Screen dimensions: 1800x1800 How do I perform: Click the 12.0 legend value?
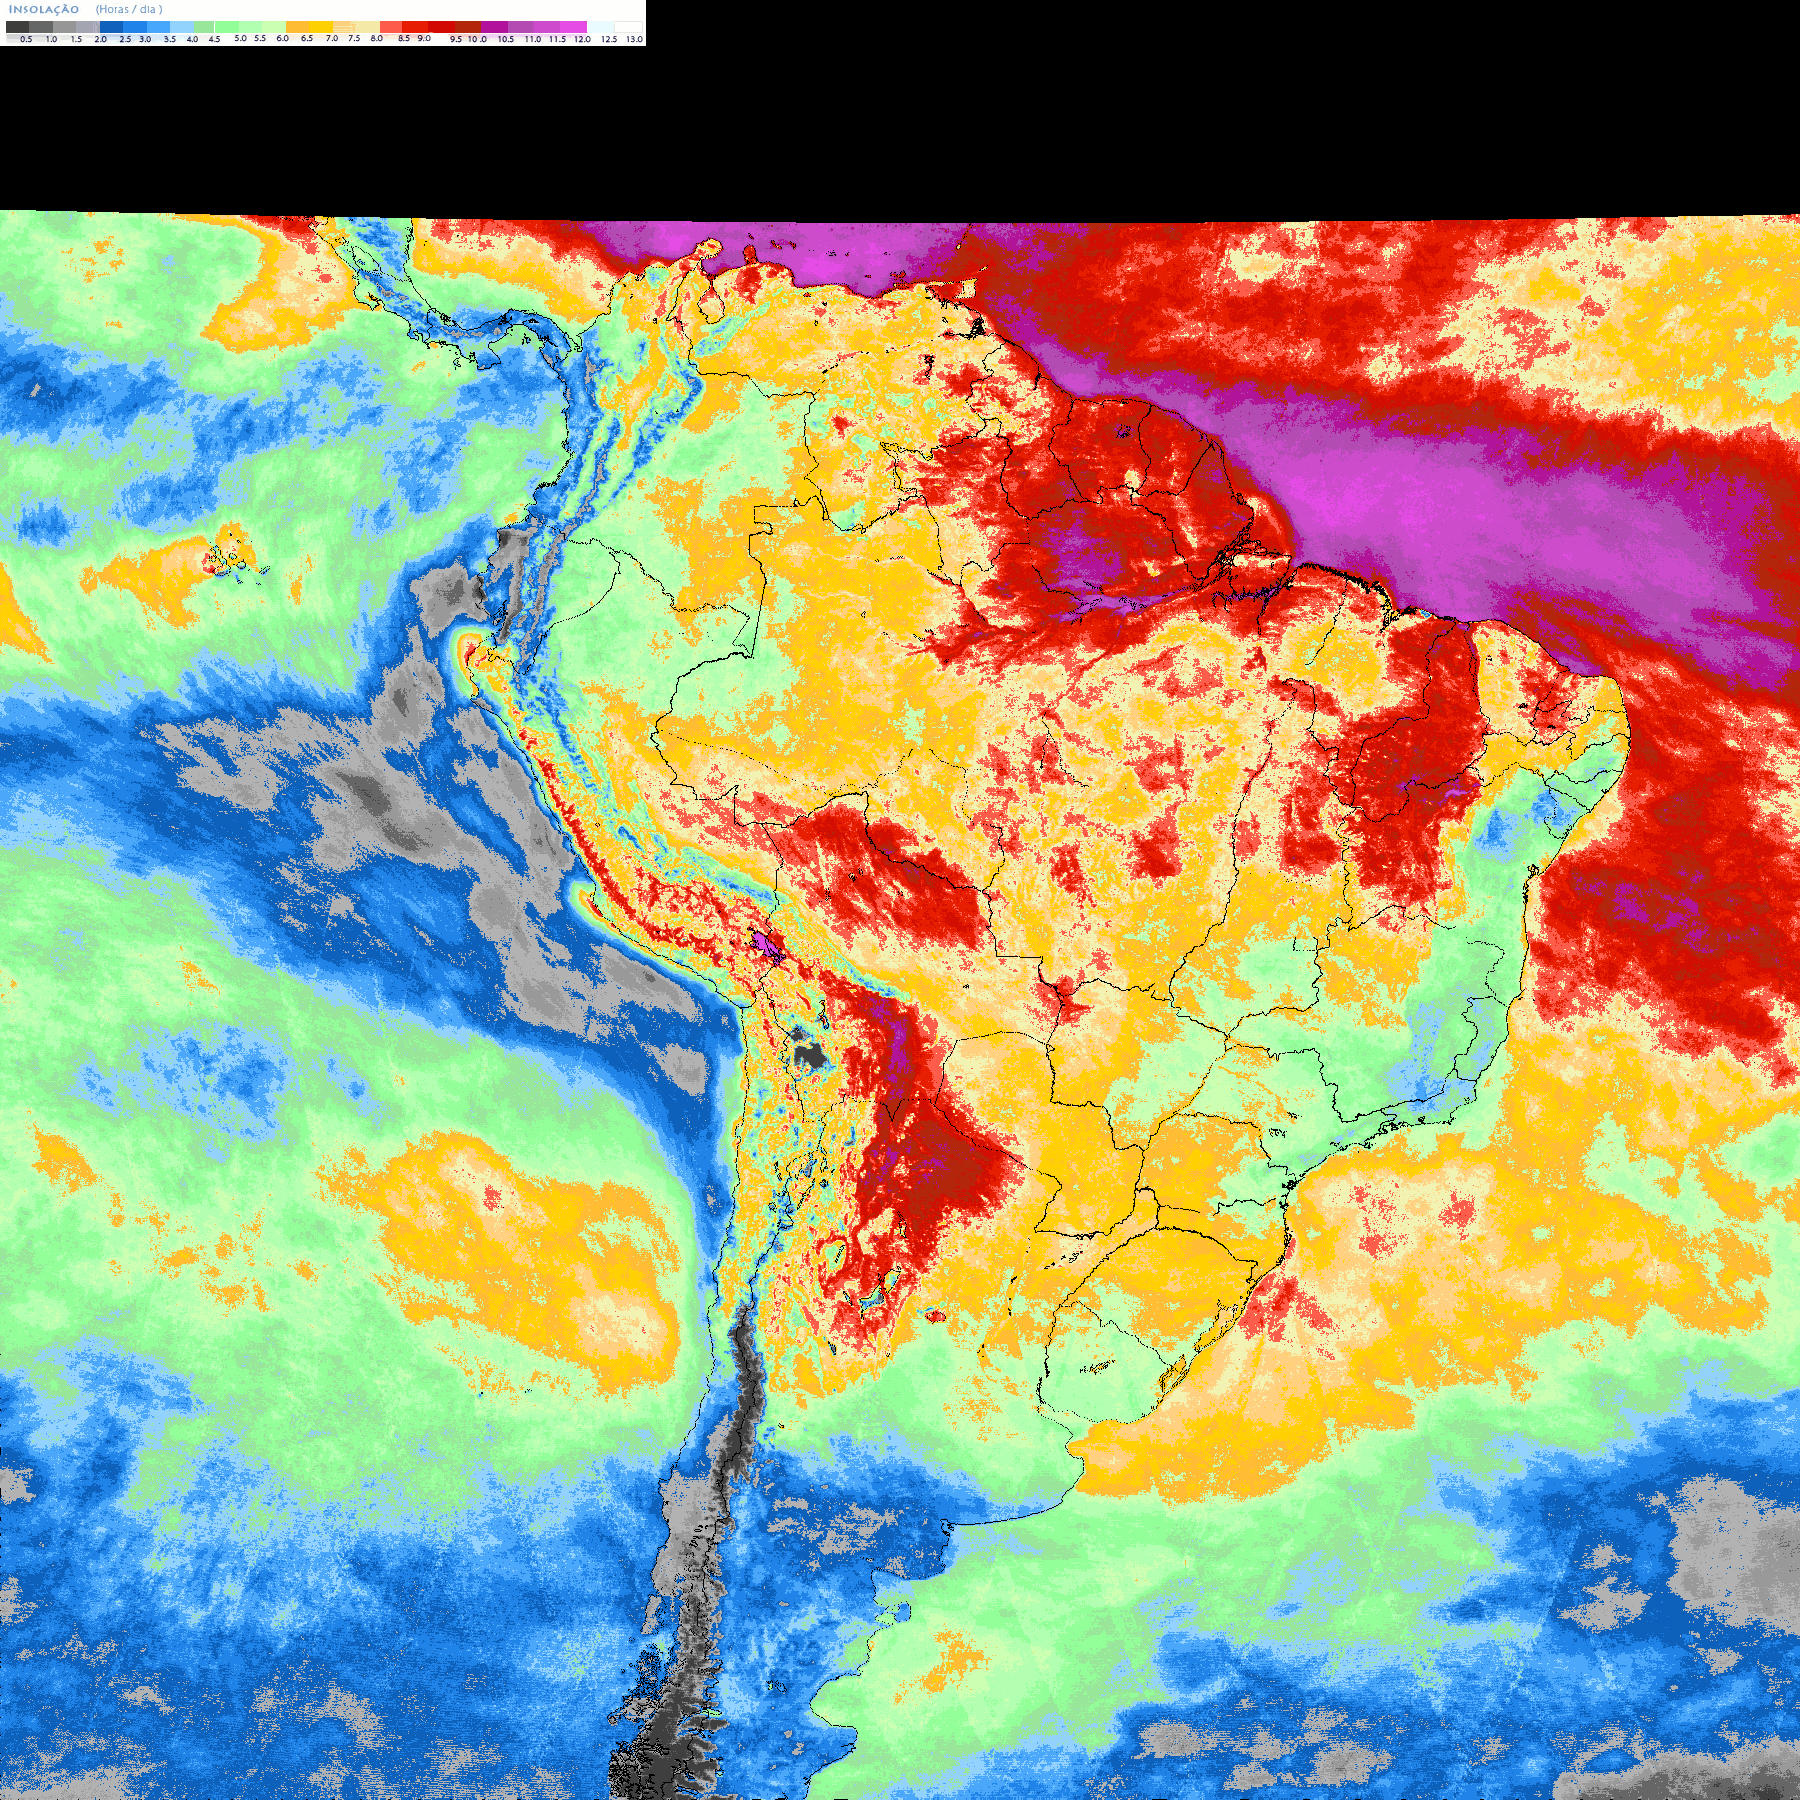pos(582,39)
